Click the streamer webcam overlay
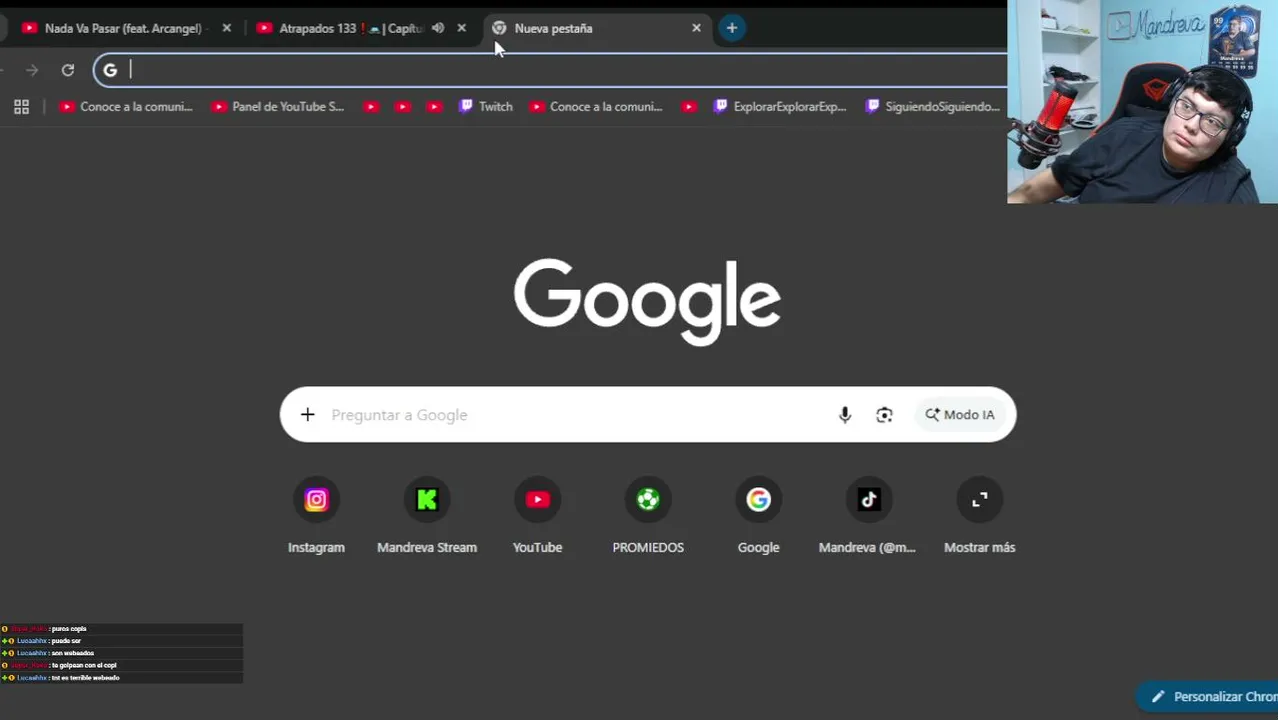Screen dimensions: 1278x720 [1142, 102]
